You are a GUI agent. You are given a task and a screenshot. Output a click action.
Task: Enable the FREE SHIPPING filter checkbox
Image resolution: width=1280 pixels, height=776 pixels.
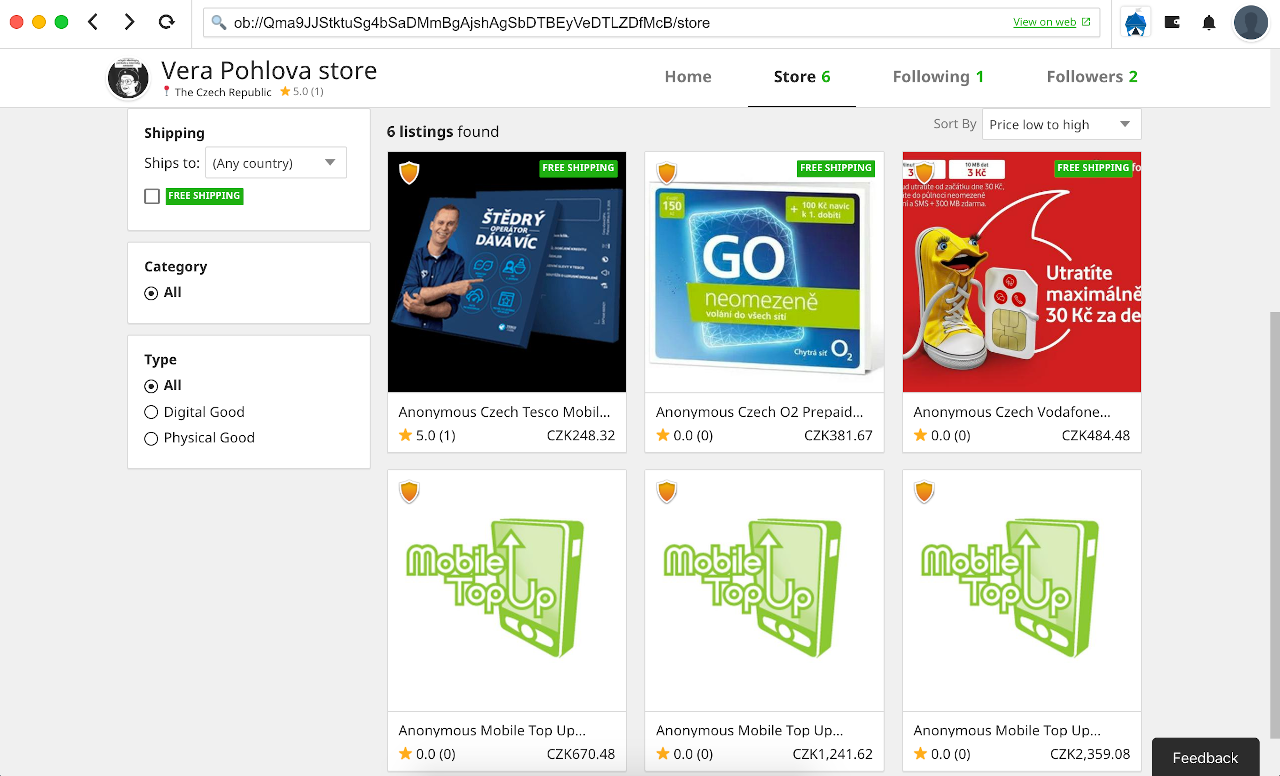(x=151, y=196)
